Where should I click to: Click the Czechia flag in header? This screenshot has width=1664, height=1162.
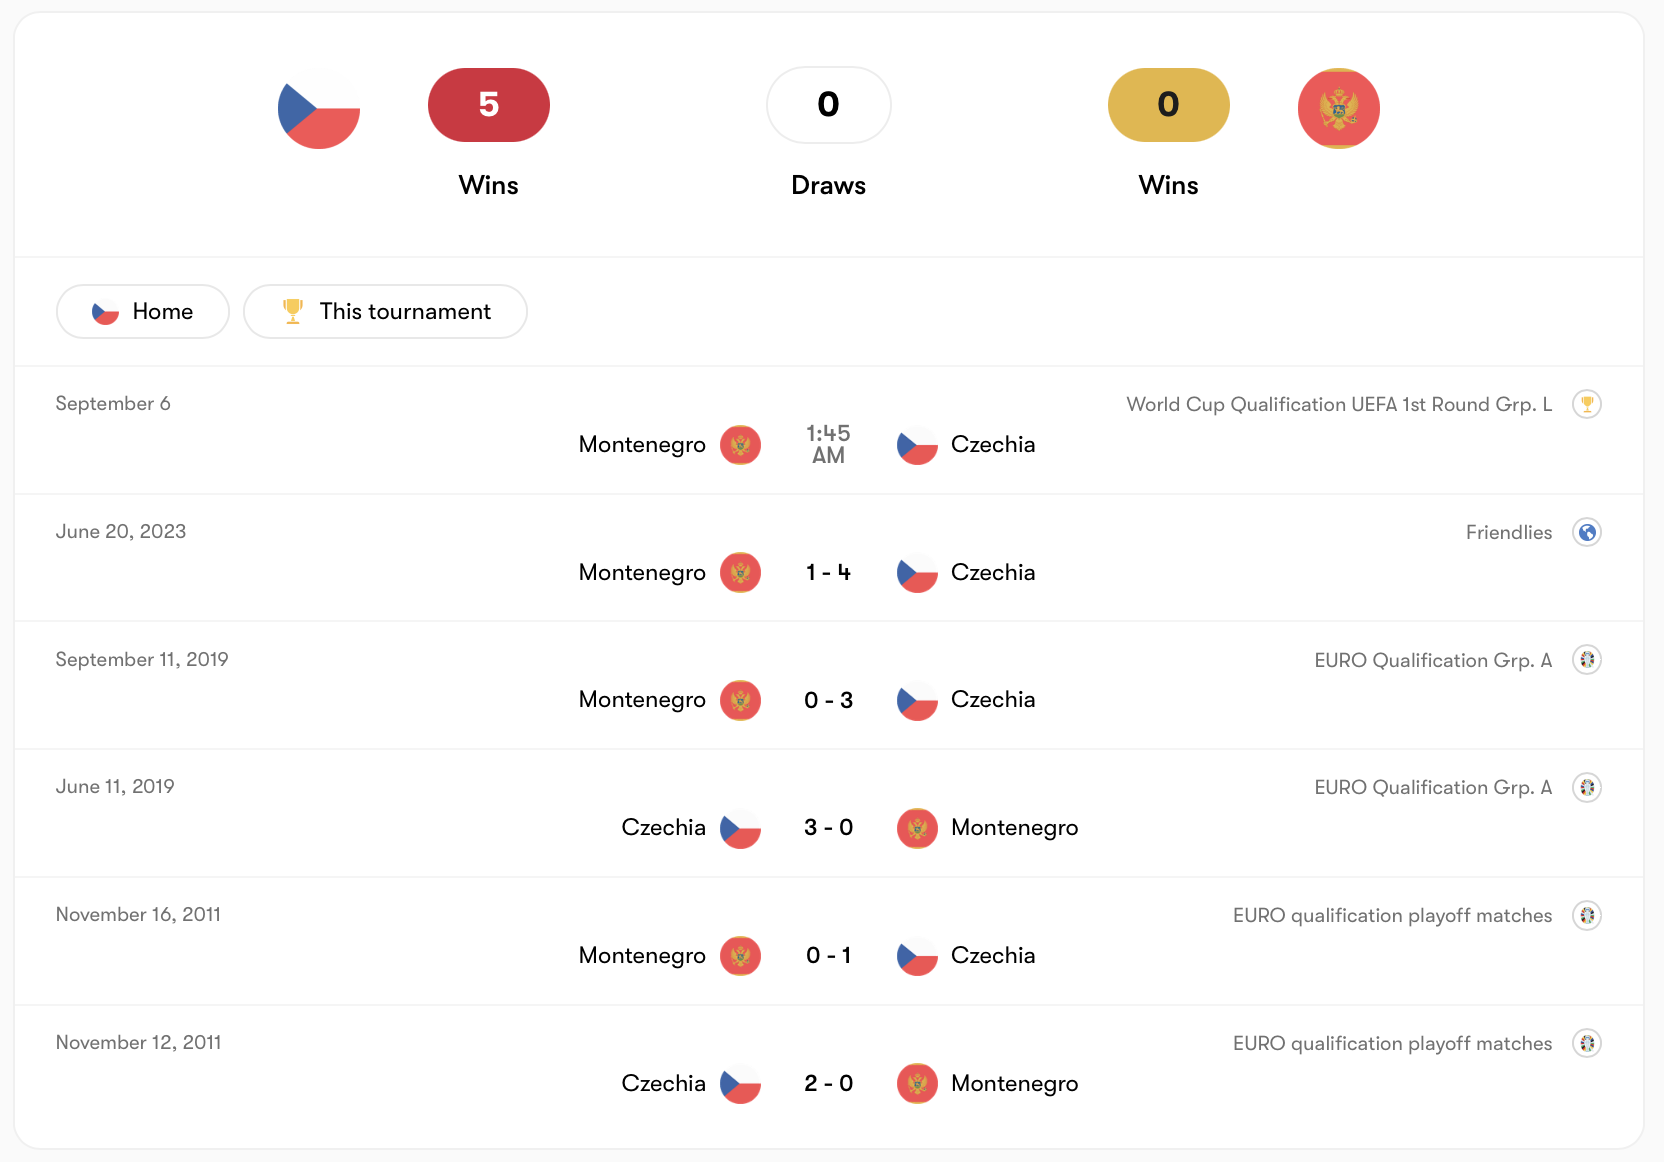tap(319, 108)
